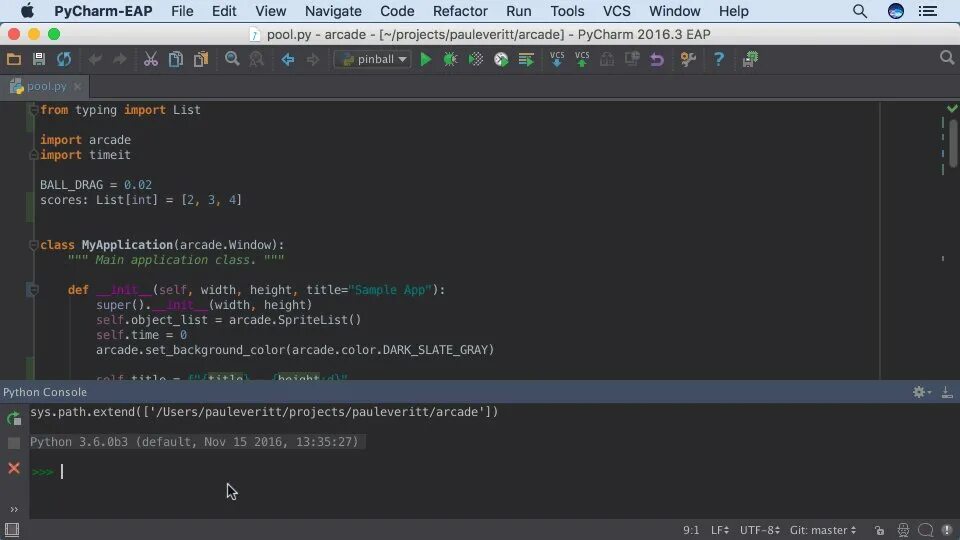Click the 9:1 cursor position indicator

click(691, 530)
